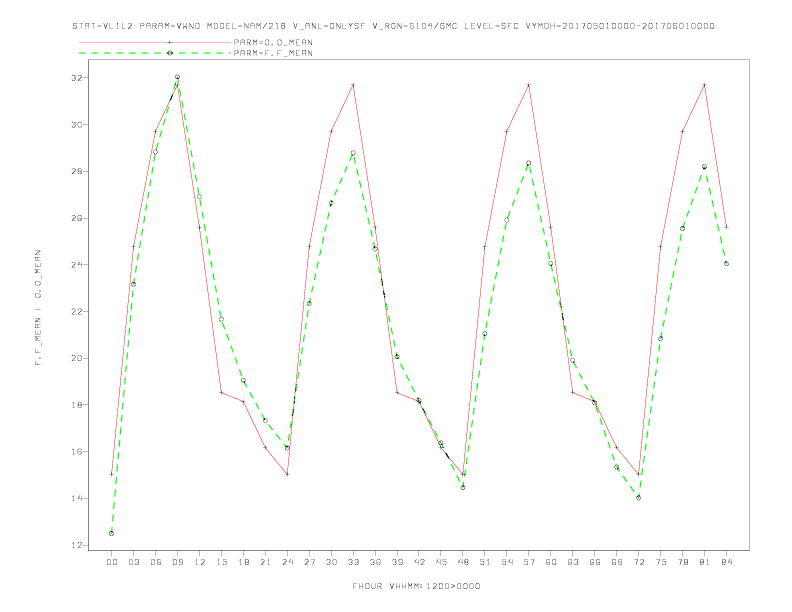Click y-axis tick label 18
Image resolution: width=792 pixels, height=612 pixels.
(77, 405)
